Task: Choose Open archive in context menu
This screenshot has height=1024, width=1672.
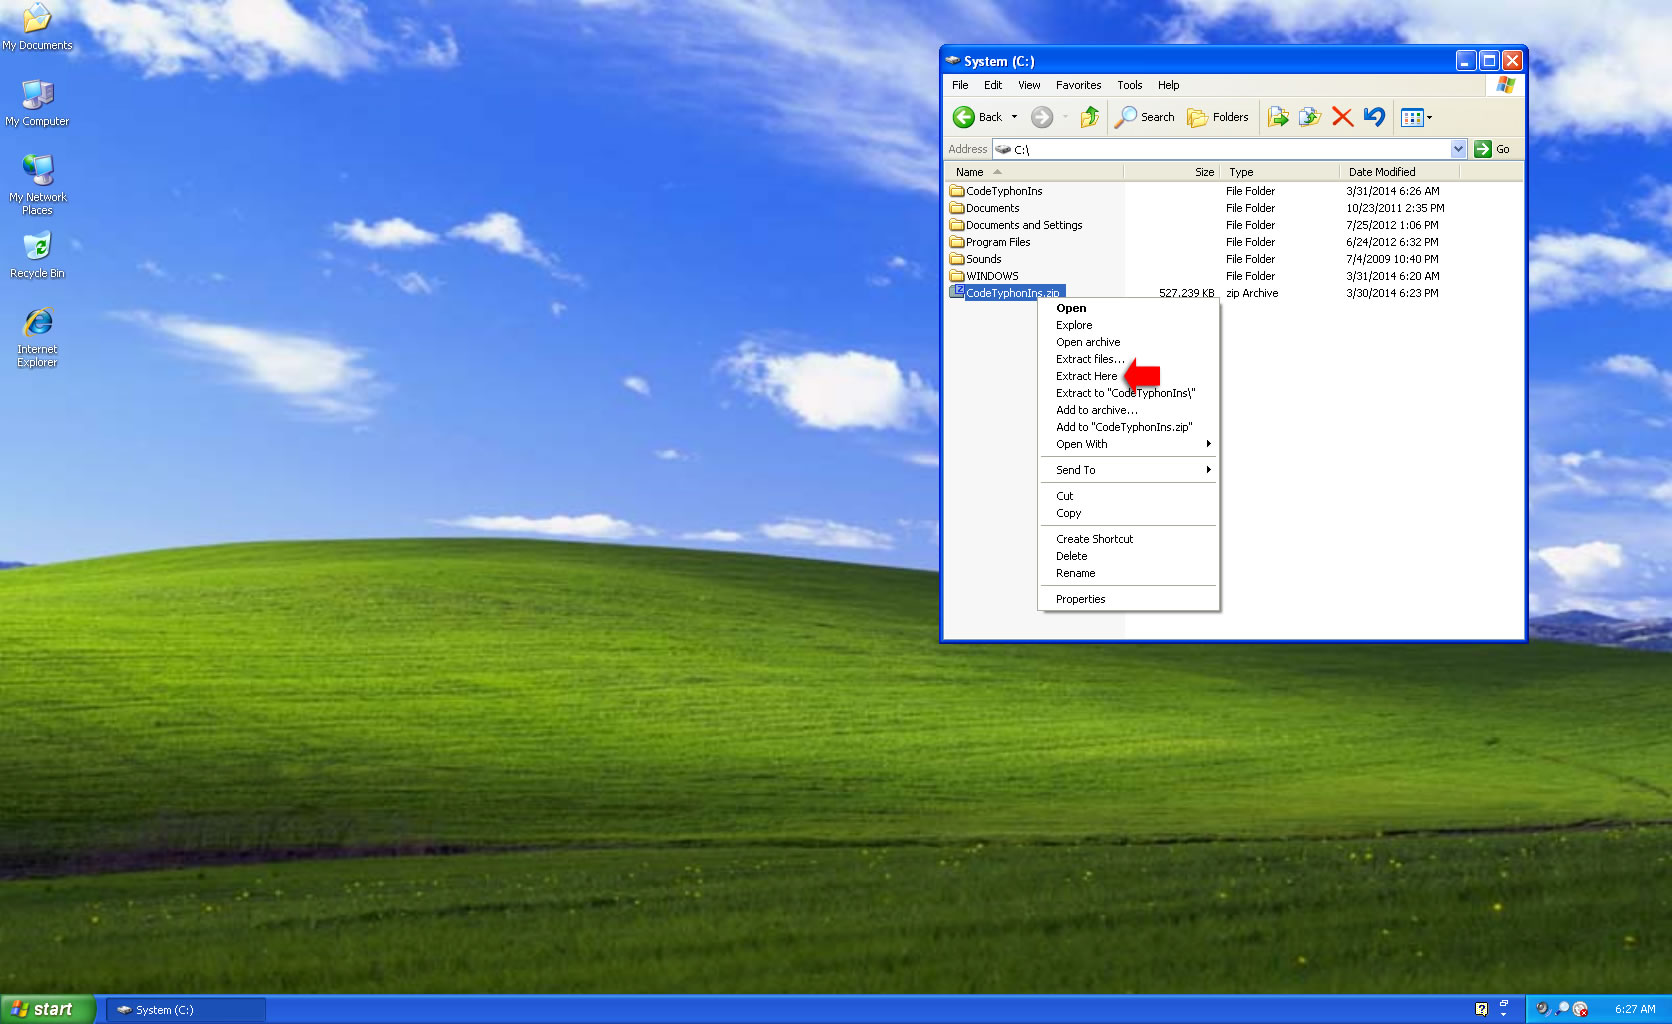Action: [x=1129, y=342]
